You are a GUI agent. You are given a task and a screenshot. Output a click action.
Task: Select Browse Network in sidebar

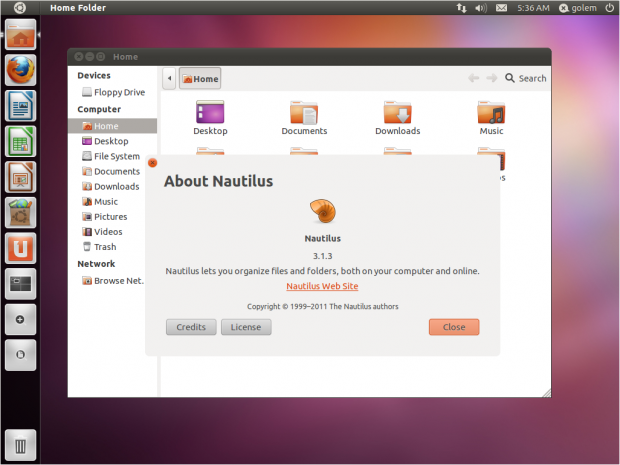[x=113, y=280]
